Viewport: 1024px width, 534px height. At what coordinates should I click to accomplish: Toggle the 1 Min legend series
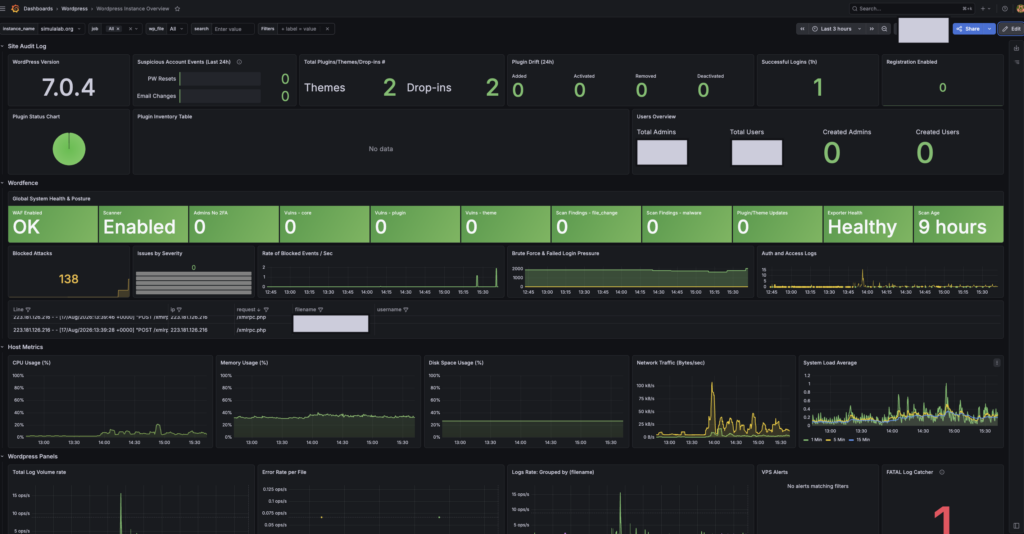(813, 439)
